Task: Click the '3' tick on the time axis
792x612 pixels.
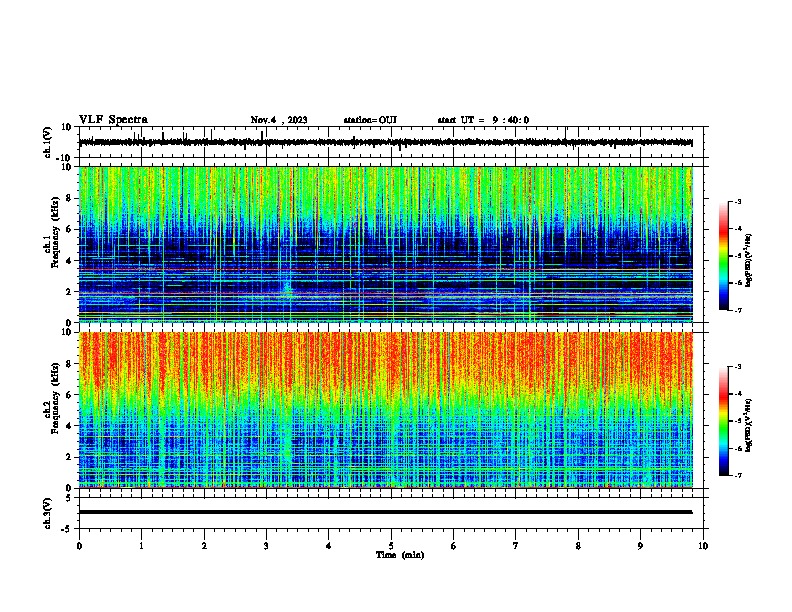Action: tap(266, 546)
